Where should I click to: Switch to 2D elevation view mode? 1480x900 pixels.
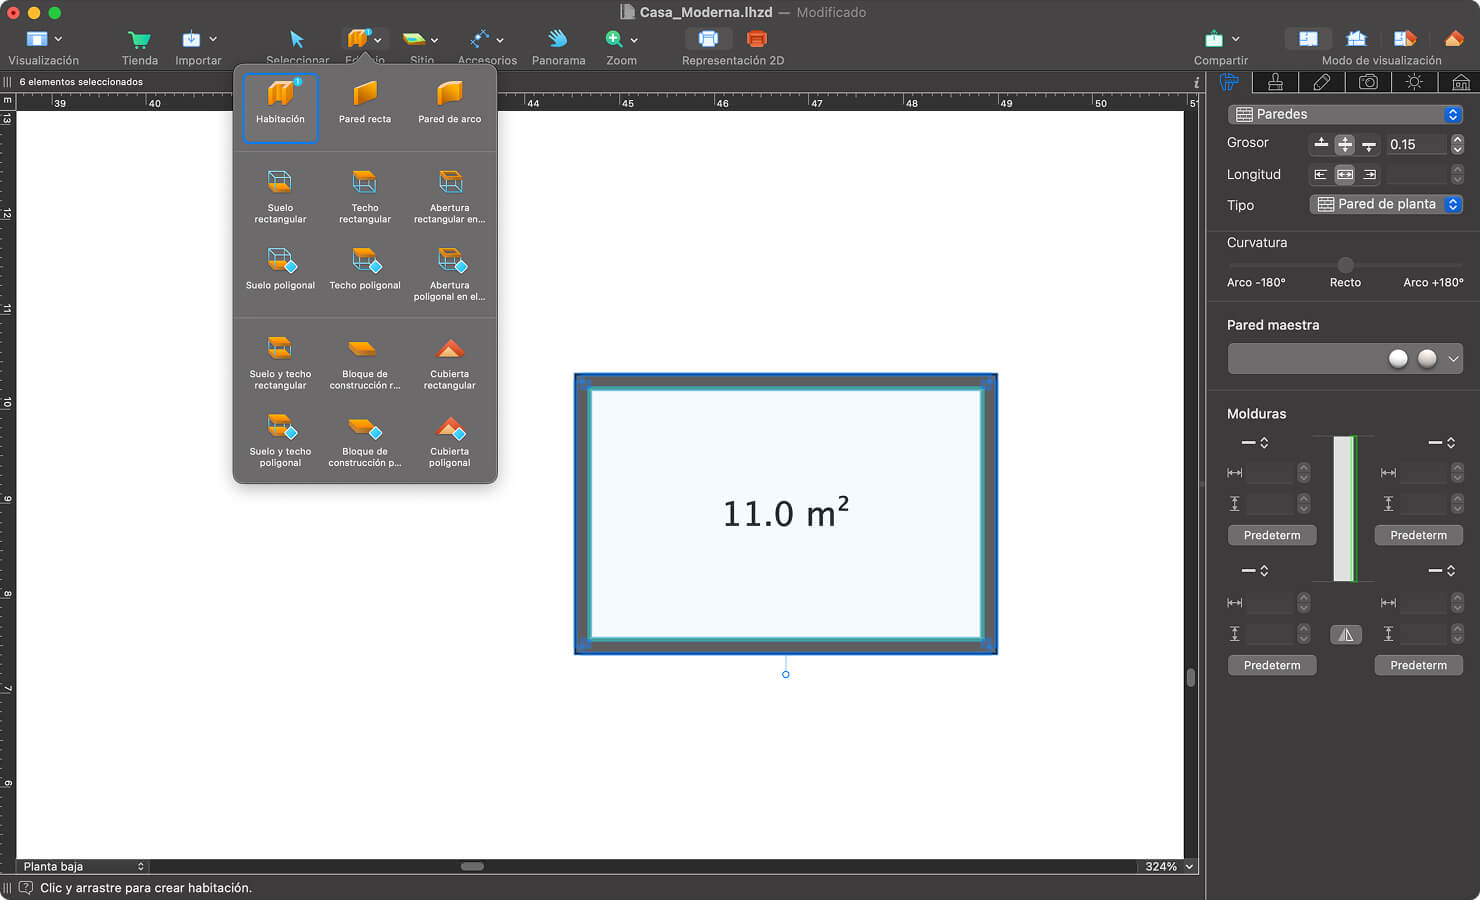[x=1356, y=39]
